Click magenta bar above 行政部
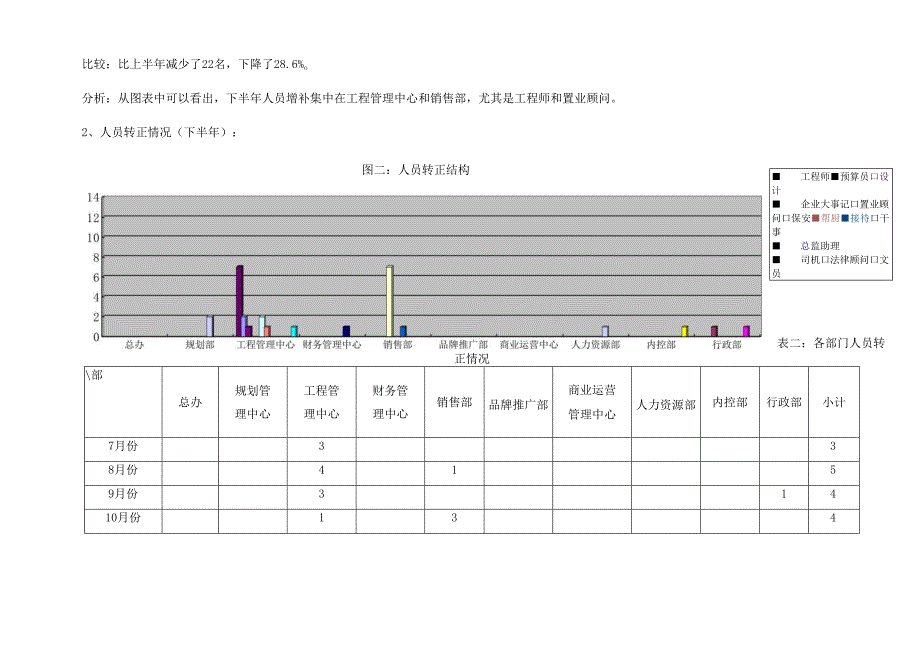 coord(746,331)
